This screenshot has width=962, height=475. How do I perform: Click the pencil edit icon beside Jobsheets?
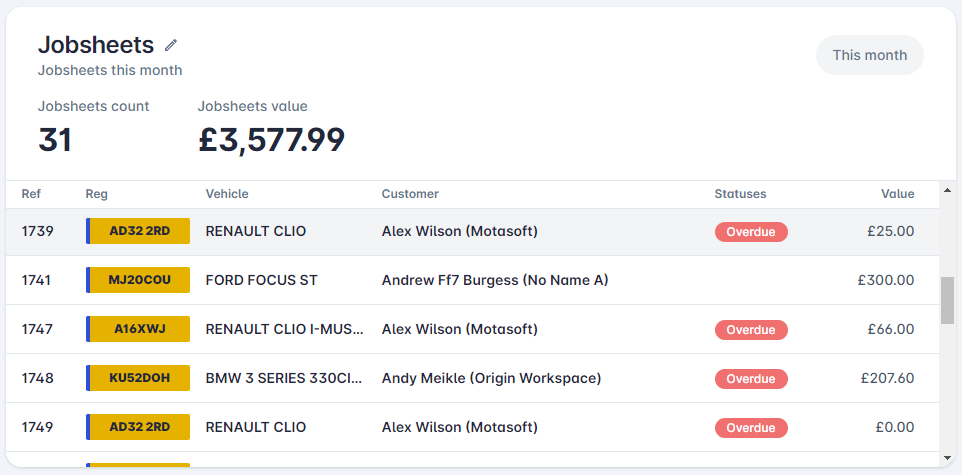171,45
